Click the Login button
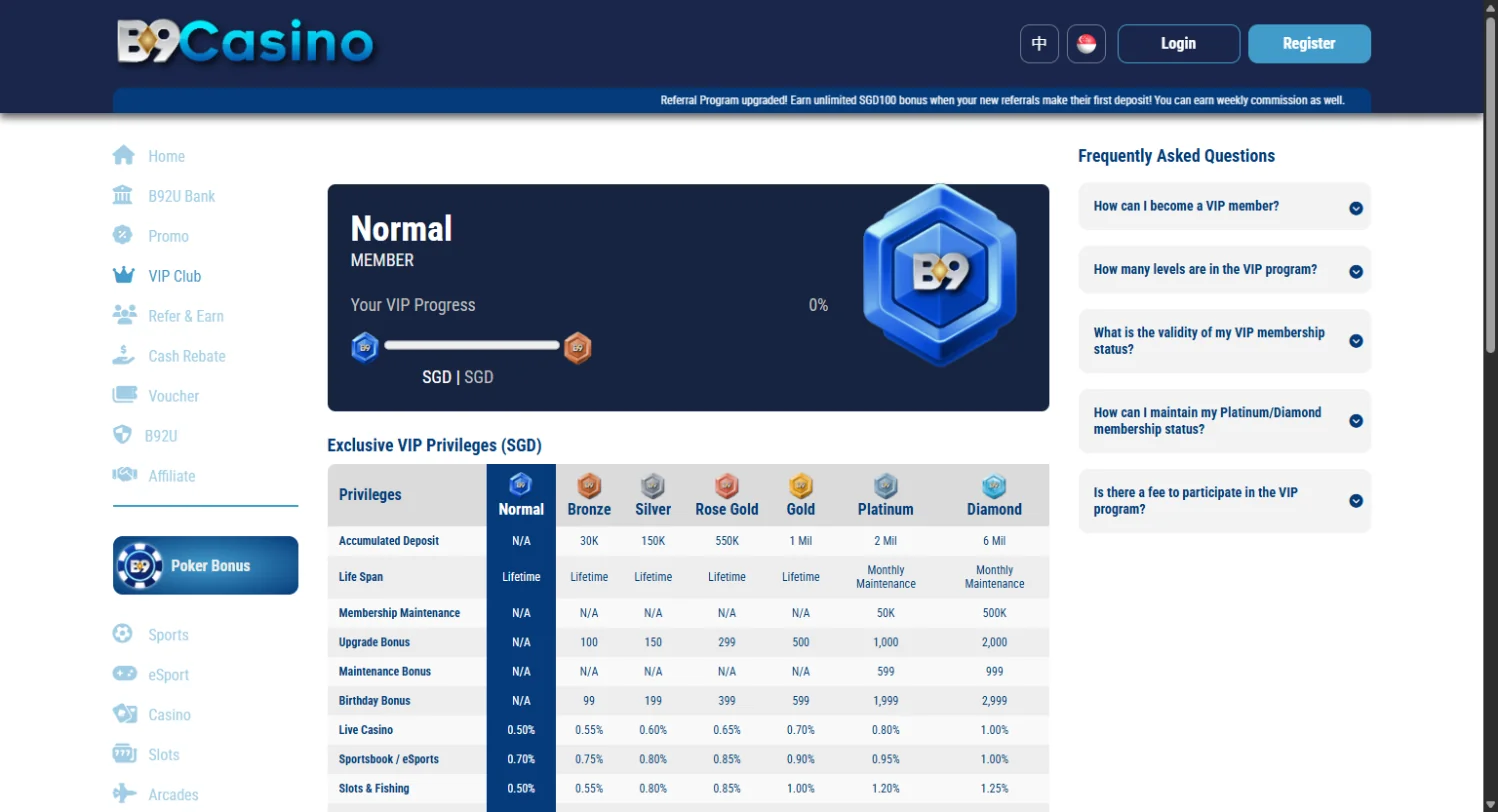This screenshot has height=812, width=1498. coord(1178,44)
